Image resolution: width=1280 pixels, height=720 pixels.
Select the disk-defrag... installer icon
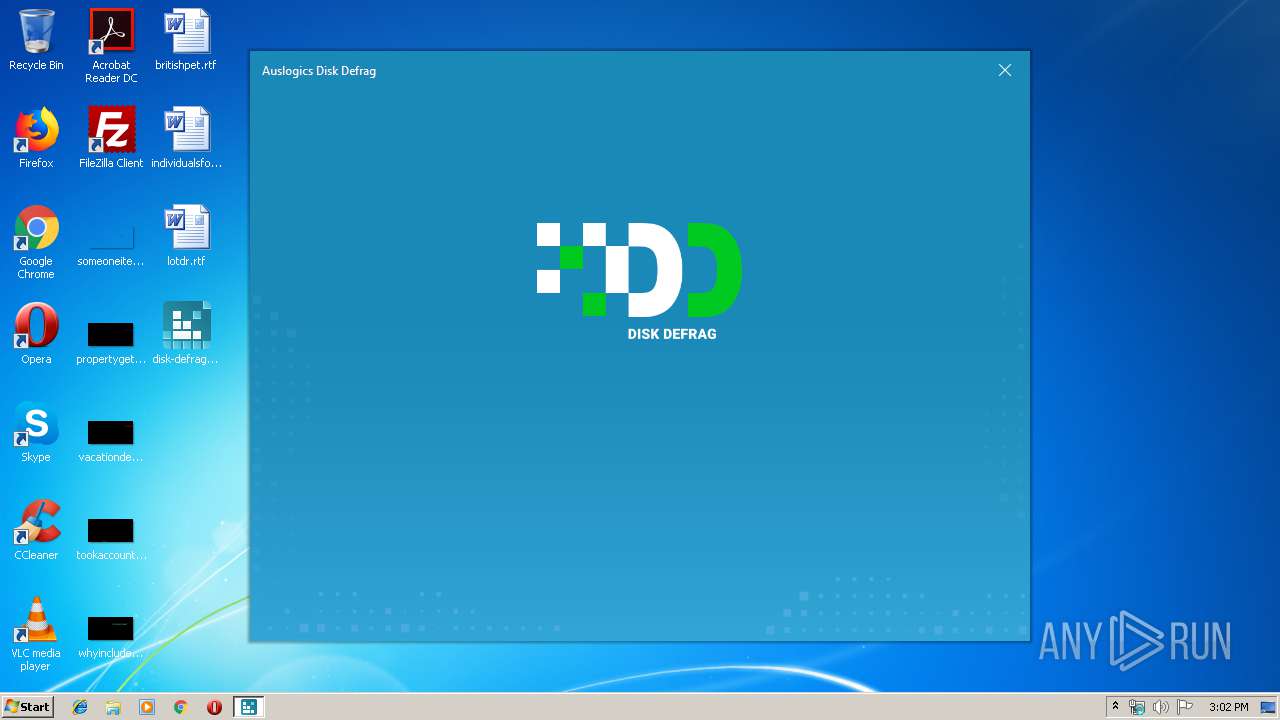(186, 334)
